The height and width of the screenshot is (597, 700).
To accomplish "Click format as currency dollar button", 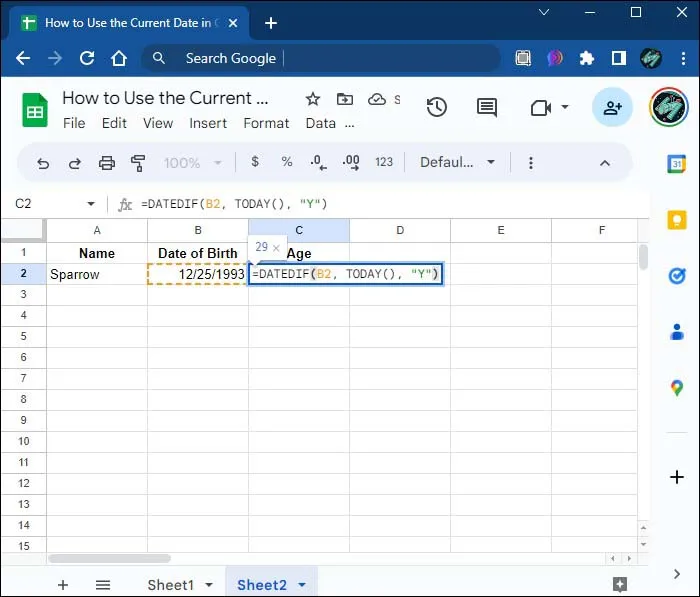I will 255,162.
